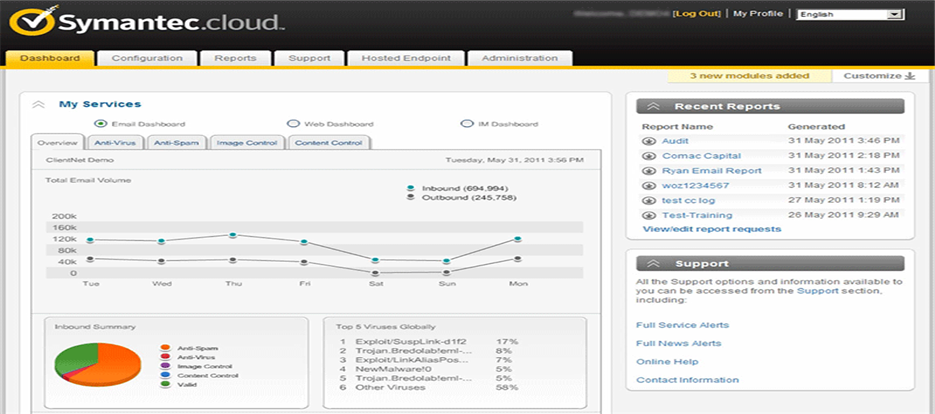Screen dimensions: 935x414
Task: Select the Web Dashboard radio button
Action: coord(293,124)
